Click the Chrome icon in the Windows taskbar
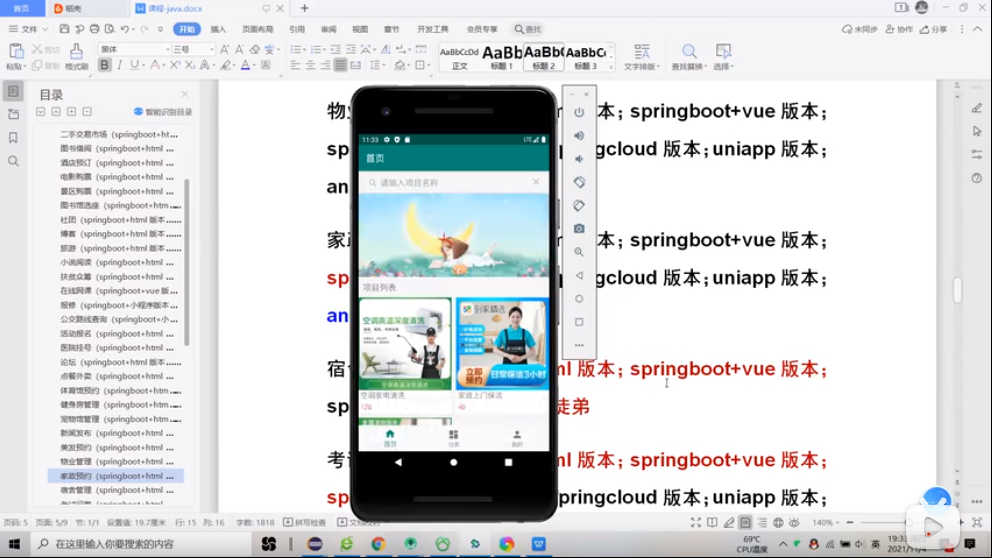 pos(378,544)
